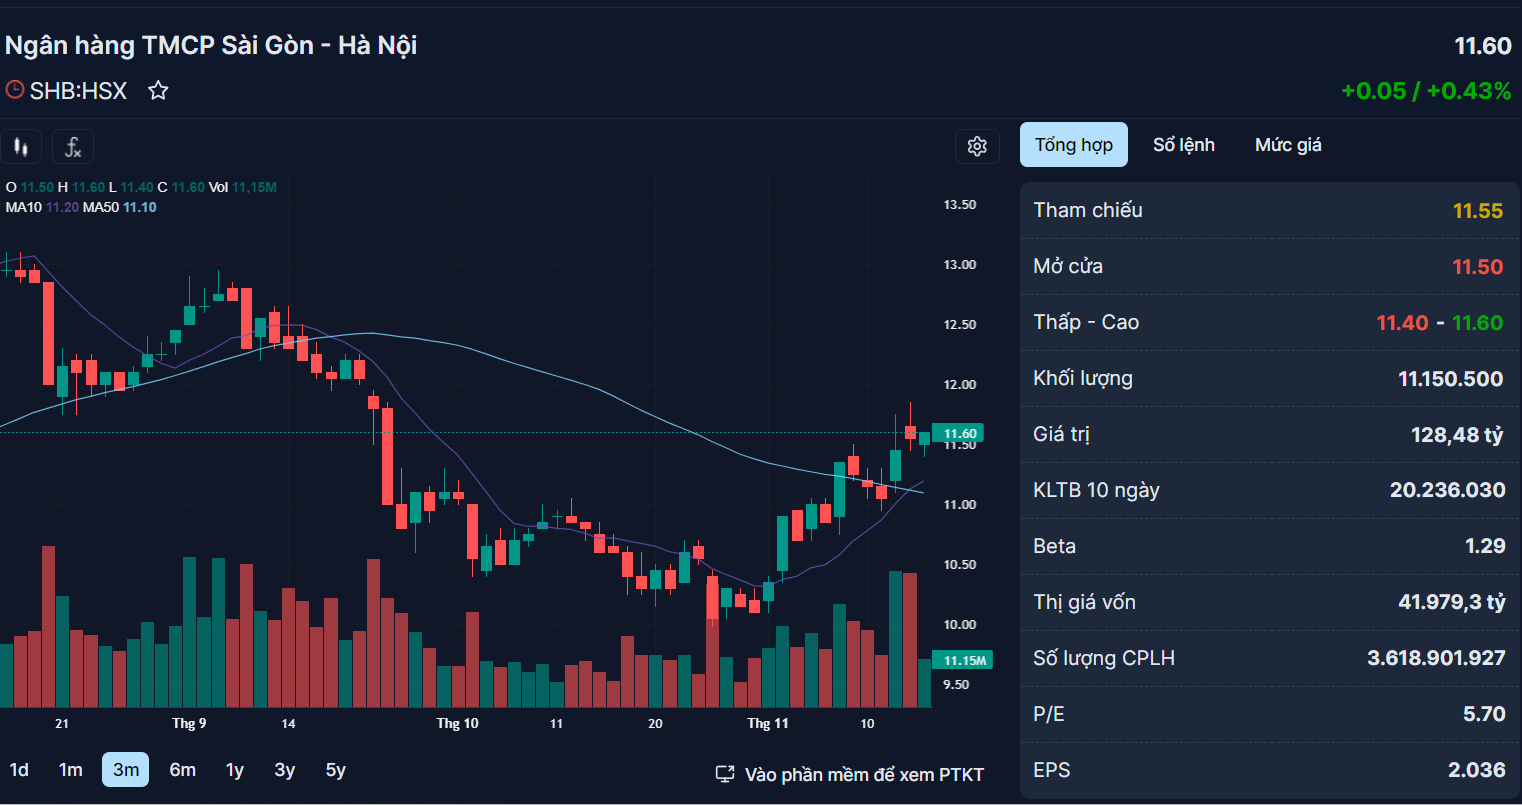Add SHB to favorites with star icon
This screenshot has height=805, width=1522.
pos(158,91)
